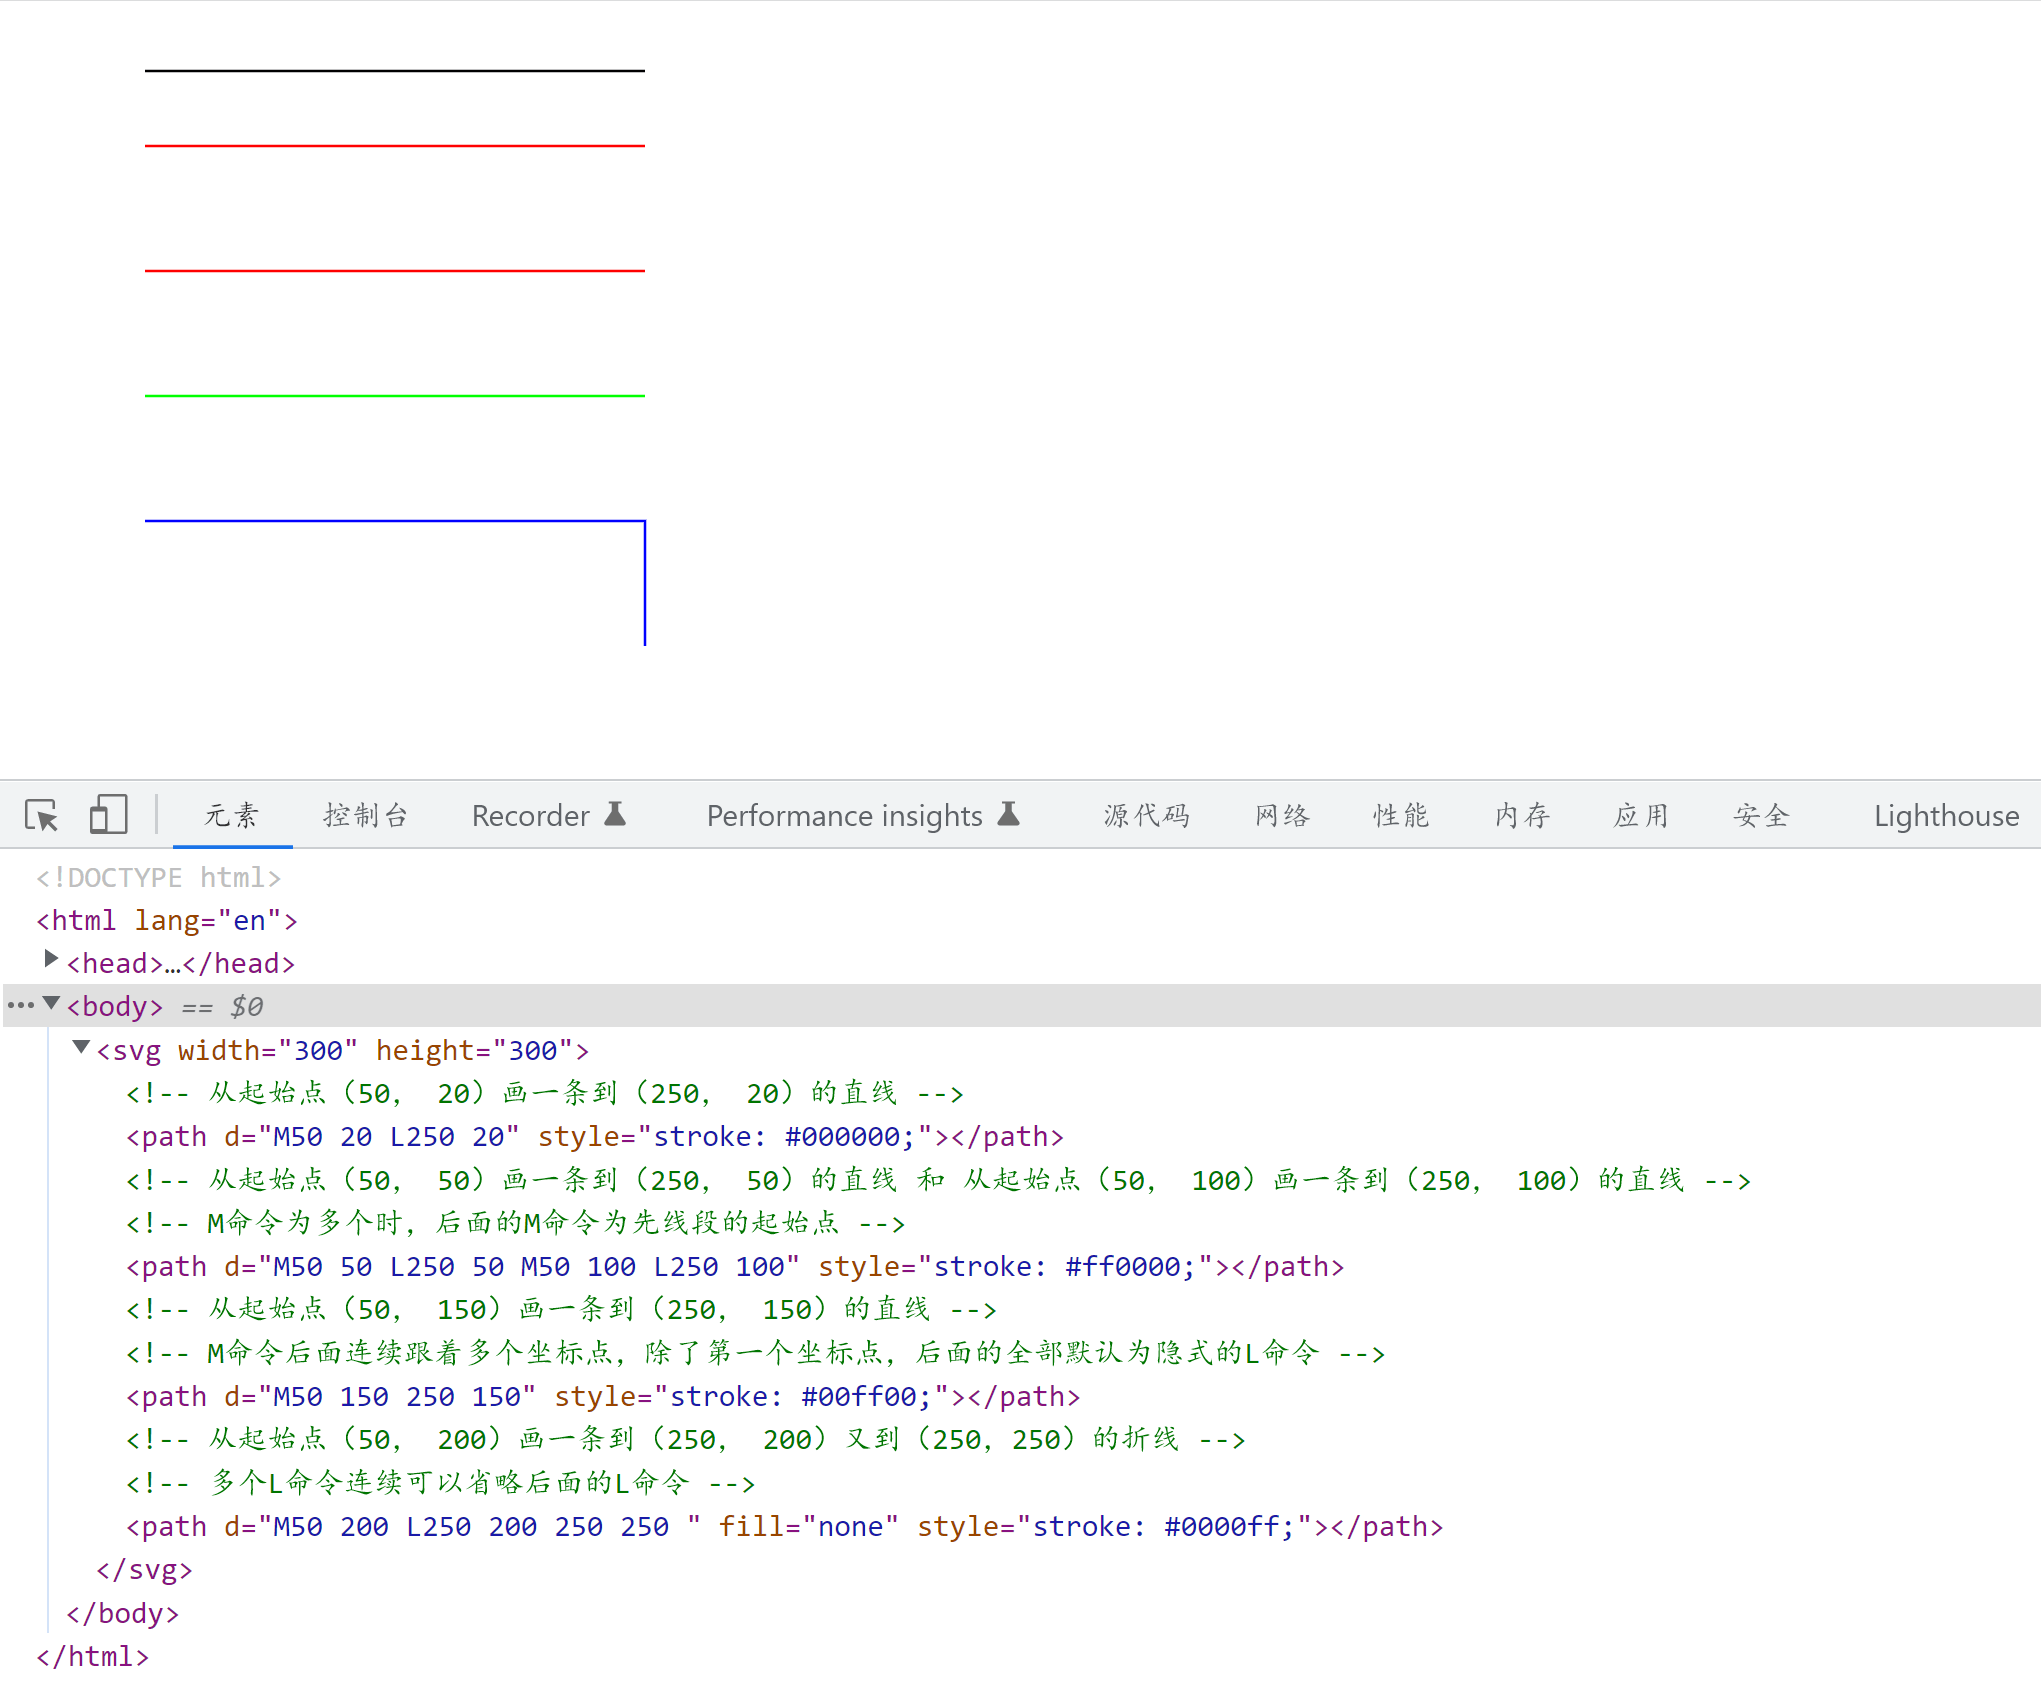
Task: Click the three dots beside body
Action: pyautogui.click(x=21, y=1005)
